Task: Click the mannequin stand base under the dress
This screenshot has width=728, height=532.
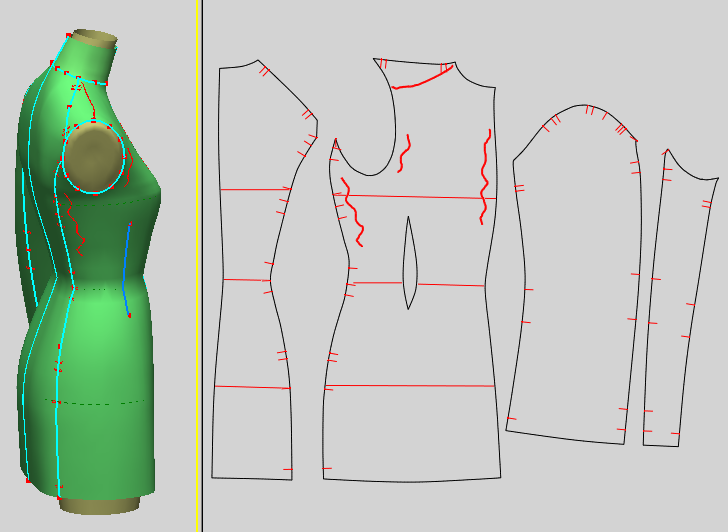Action: (100, 505)
